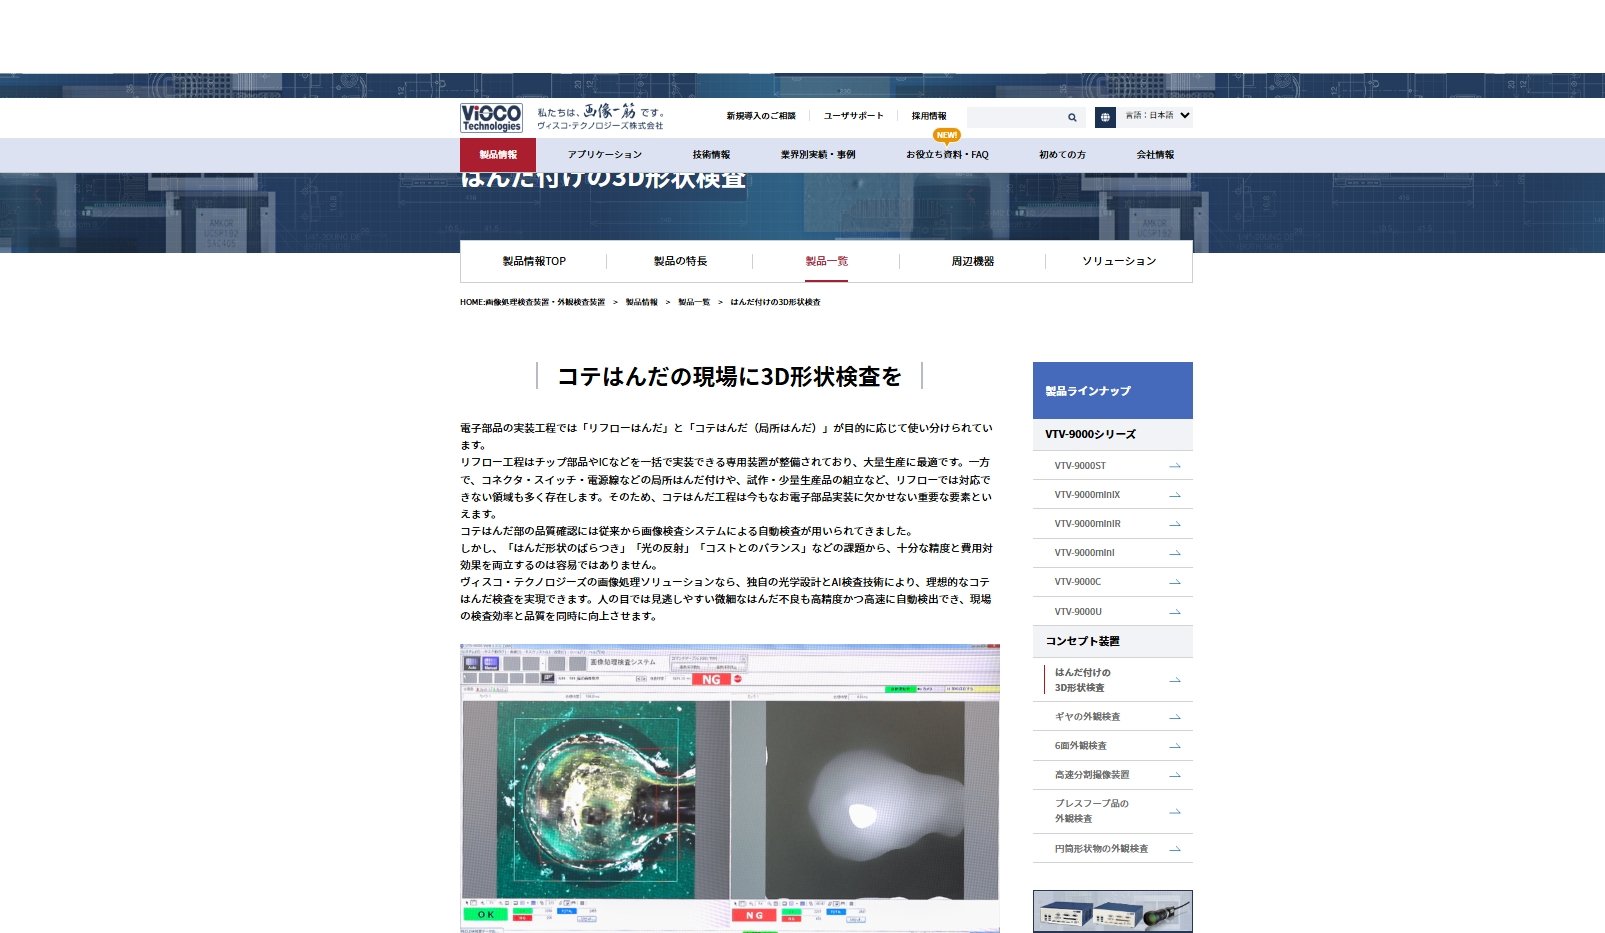Screen dimensions: 1605x933
Task: Click the globe language icon
Action: coord(1104,117)
